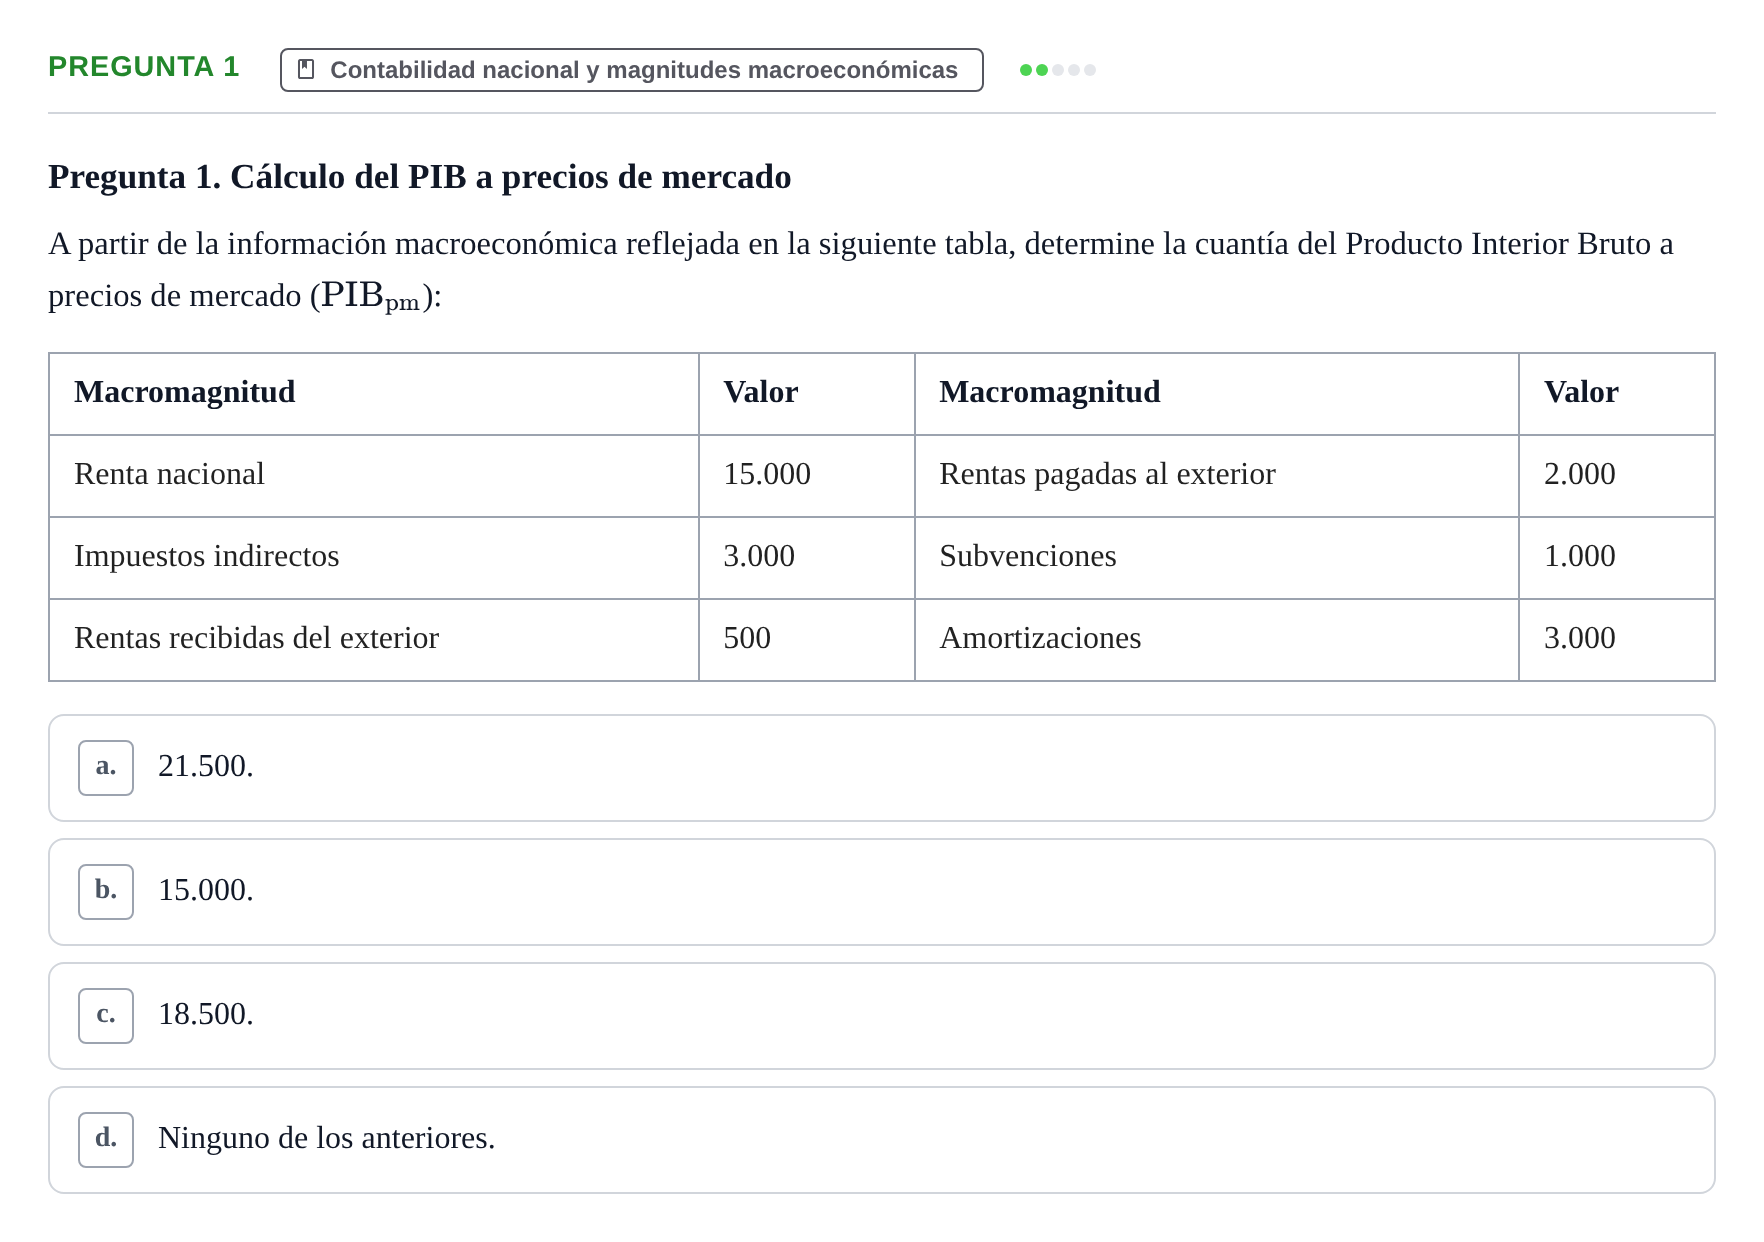Open the Contabilidad nacional topic tag

click(631, 70)
